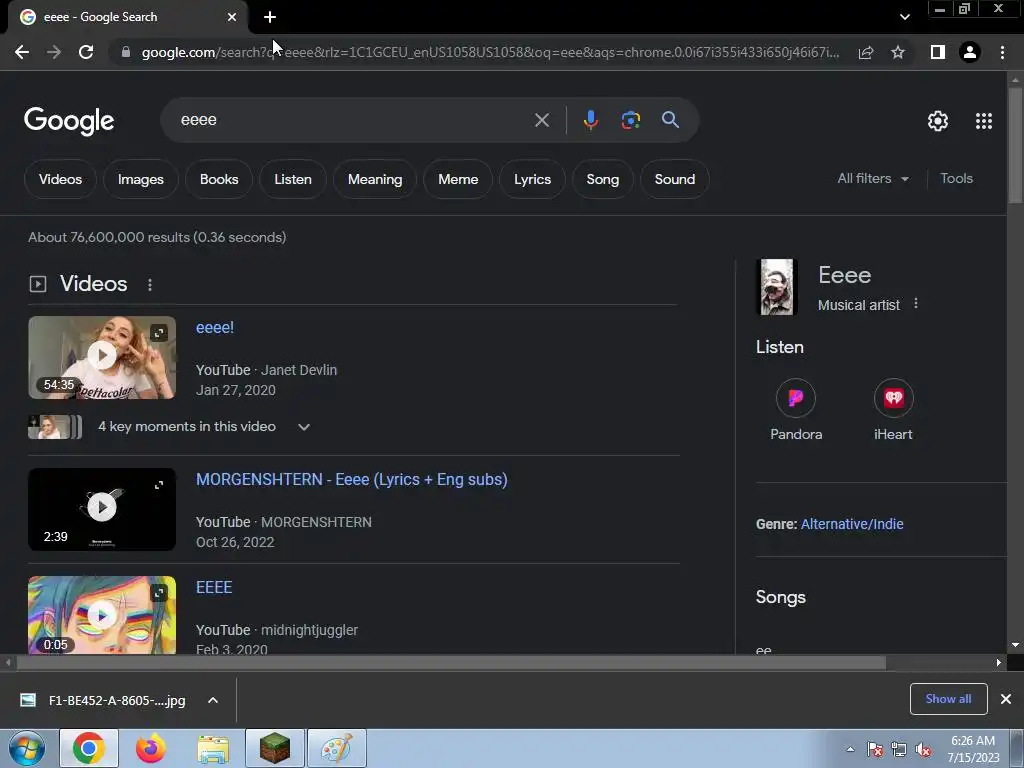Submit search with the magnifier icon
The image size is (1024, 768).
pyautogui.click(x=671, y=120)
